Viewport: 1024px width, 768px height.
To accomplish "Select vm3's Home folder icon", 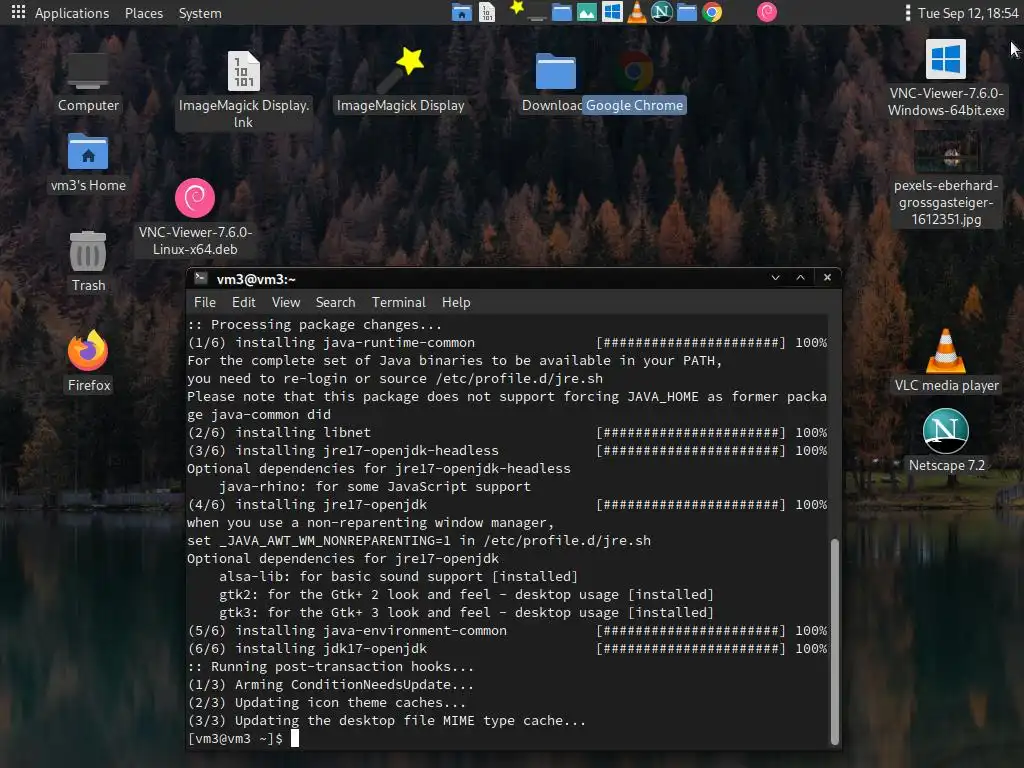I will [x=88, y=163].
